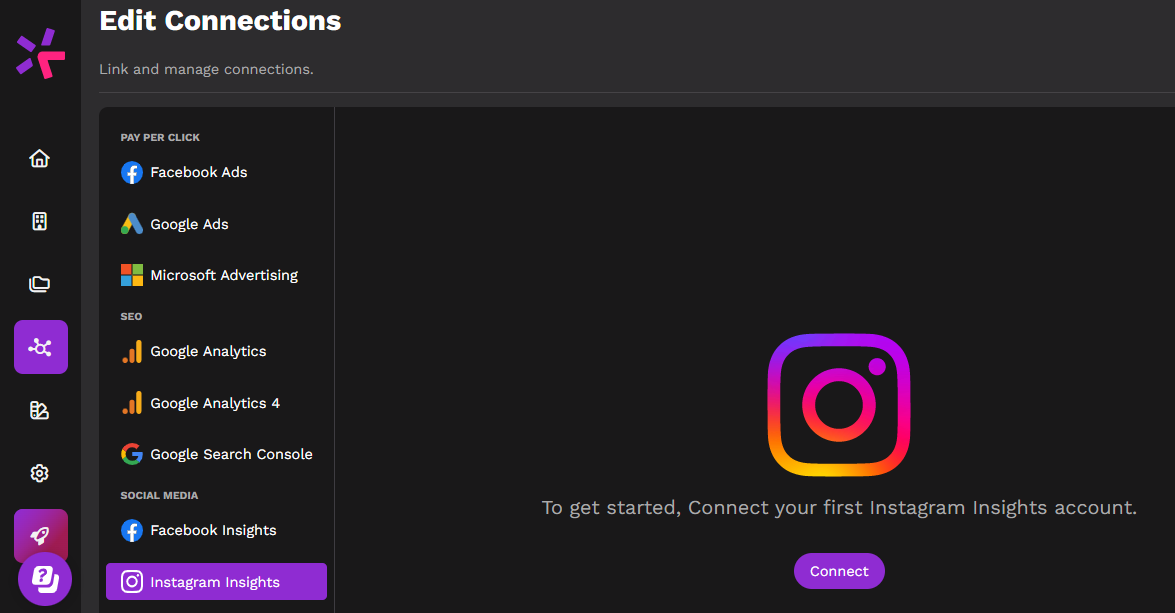Click the Connect button

pos(839,571)
